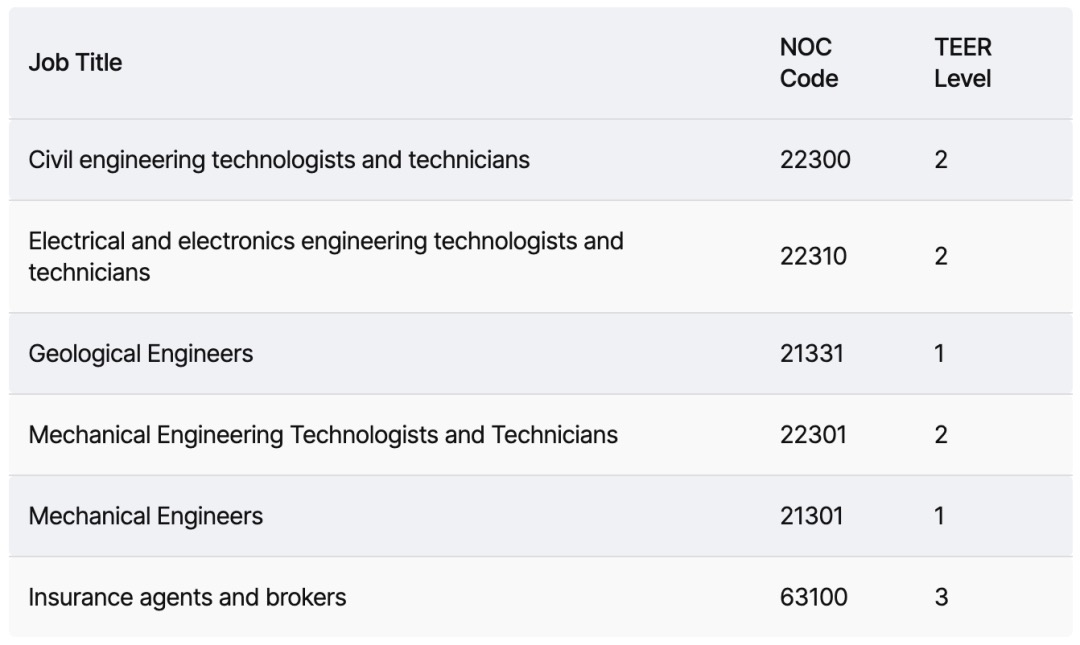This screenshot has height=645, width=1080.
Task: Click NOC code 21301
Action: click(x=811, y=516)
